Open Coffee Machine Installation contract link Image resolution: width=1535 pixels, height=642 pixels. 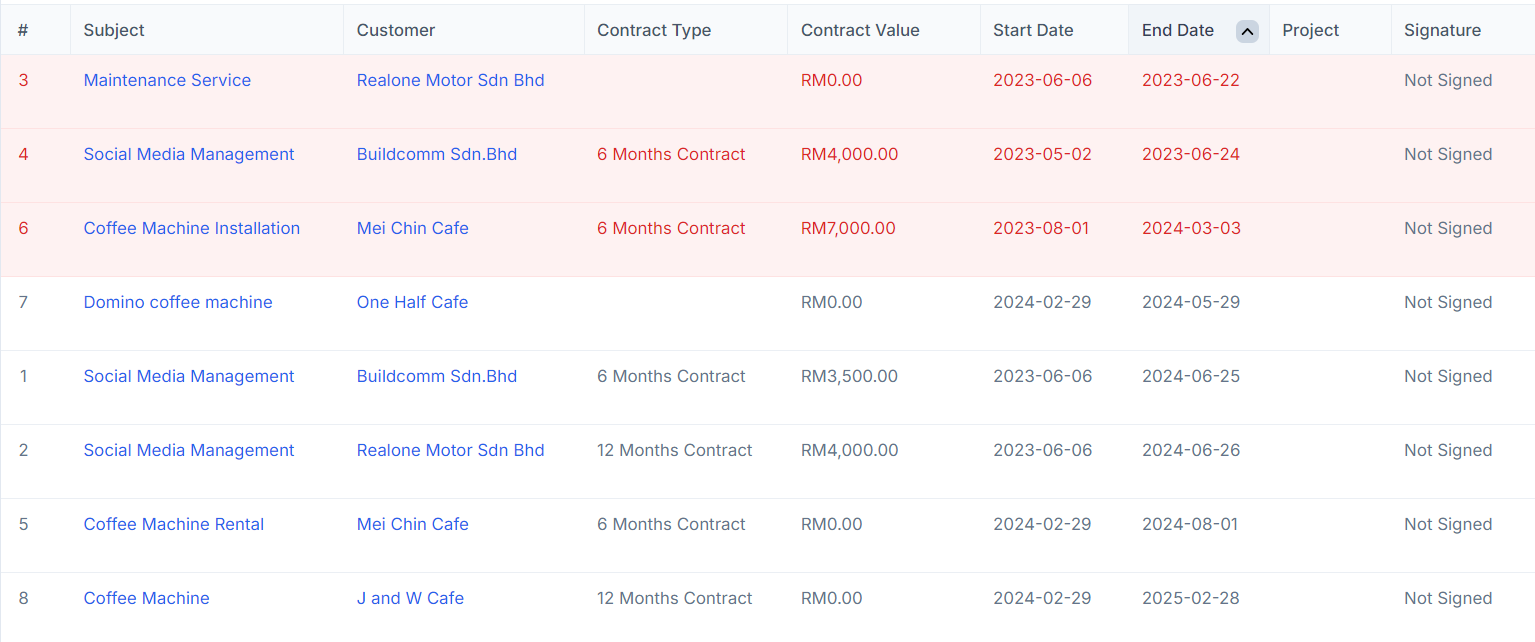coord(192,228)
